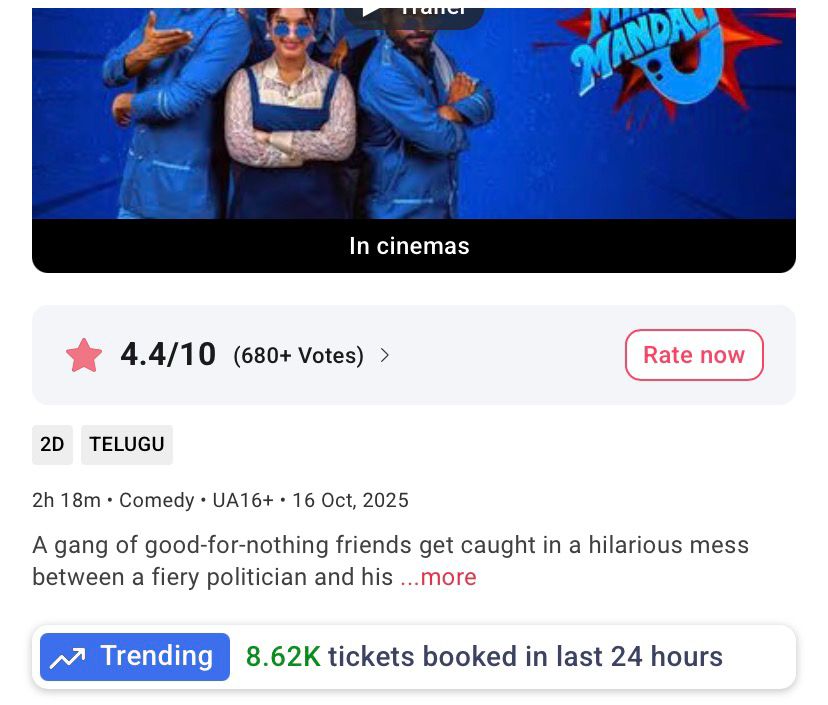828x705 pixels.
Task: Click the UA16+ certification label
Action: [x=243, y=500]
